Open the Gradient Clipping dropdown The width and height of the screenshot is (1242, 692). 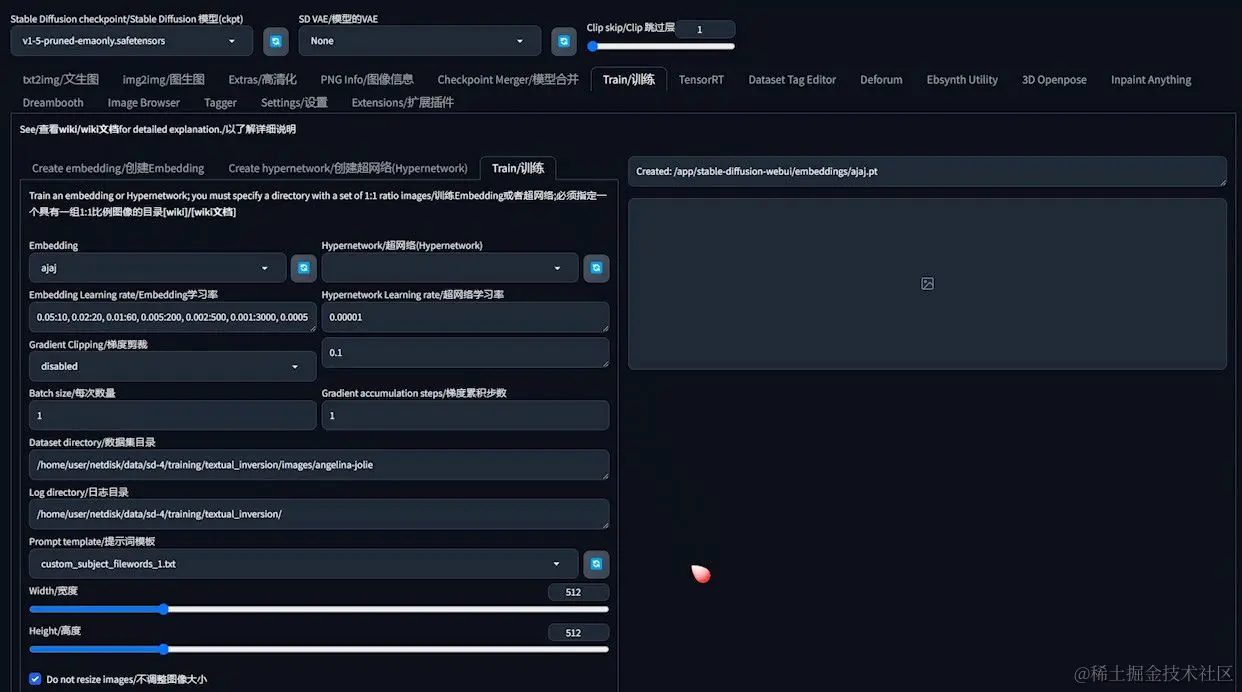coord(172,366)
